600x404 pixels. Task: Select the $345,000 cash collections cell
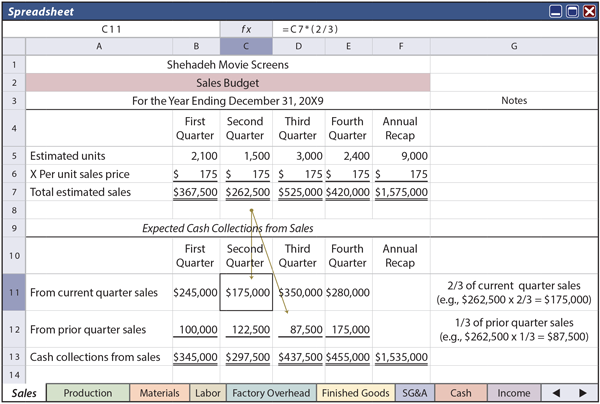point(196,357)
